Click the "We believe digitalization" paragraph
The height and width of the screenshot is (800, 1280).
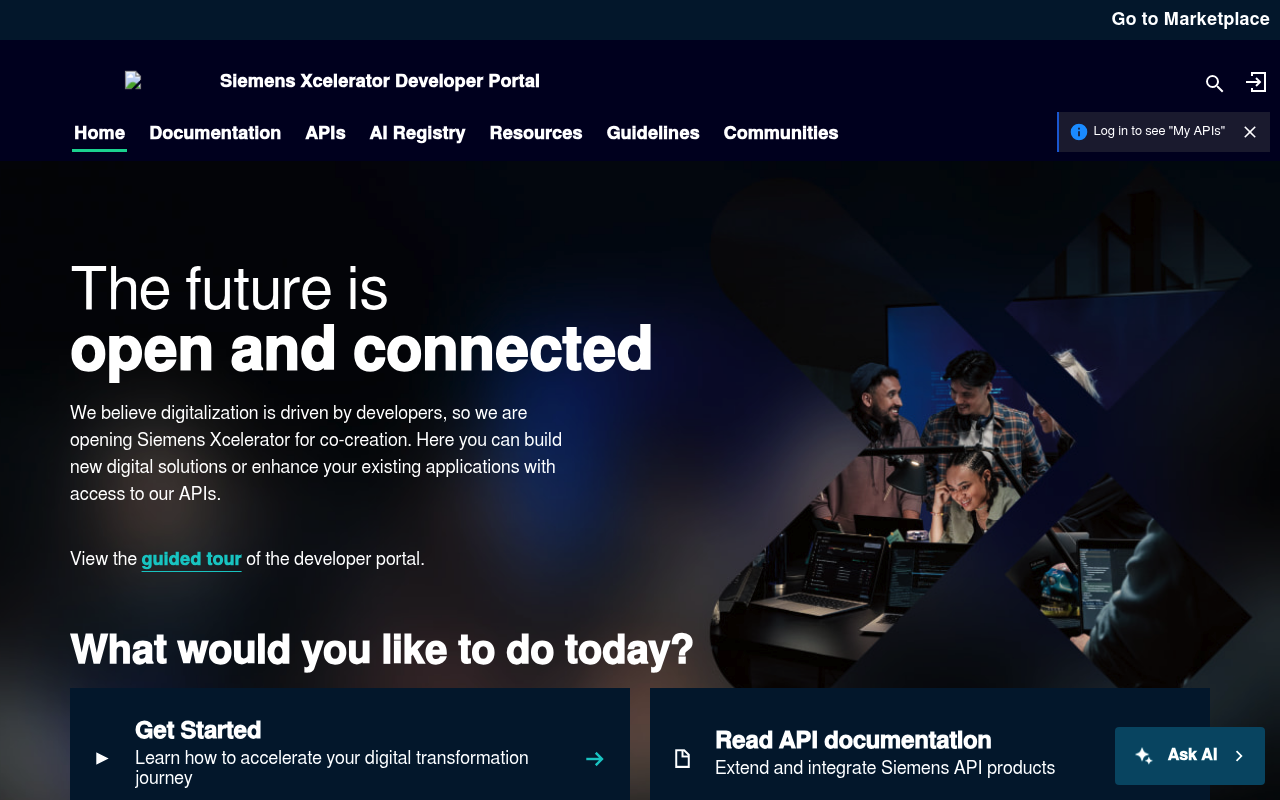tap(316, 453)
